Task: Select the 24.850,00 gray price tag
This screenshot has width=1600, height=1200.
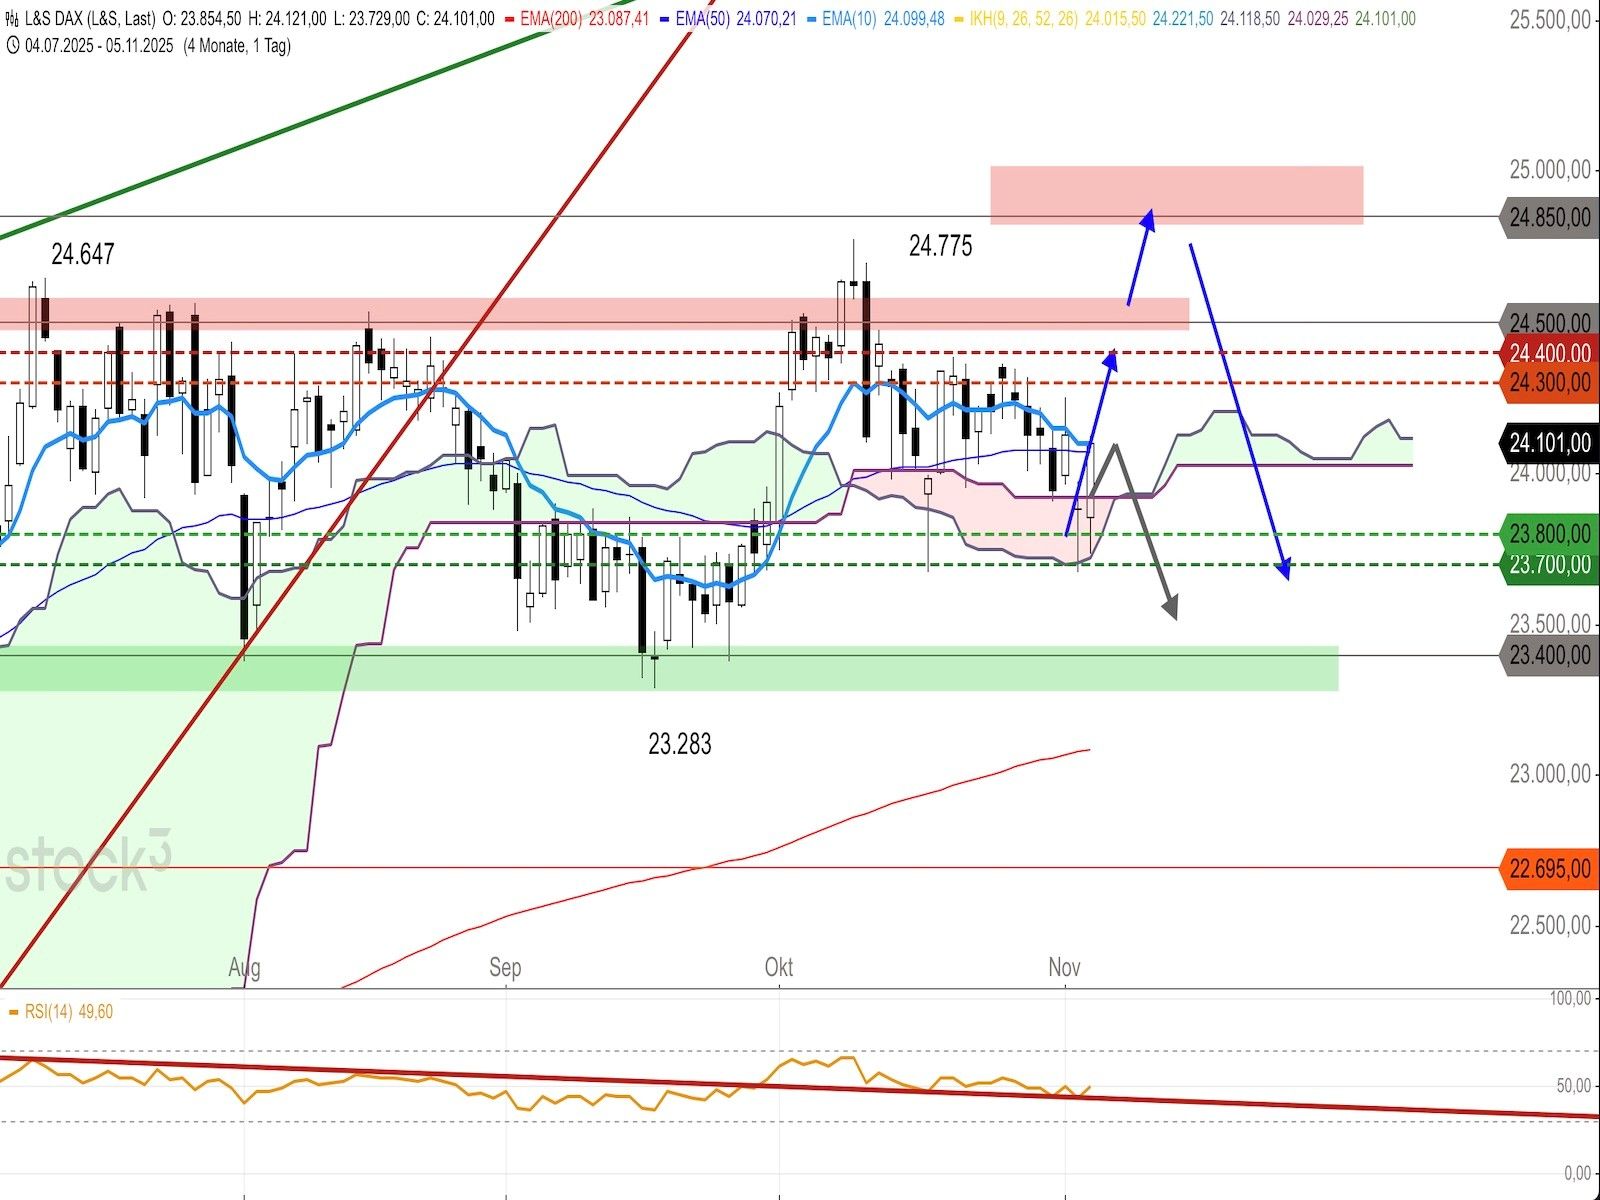Action: pyautogui.click(x=1548, y=217)
